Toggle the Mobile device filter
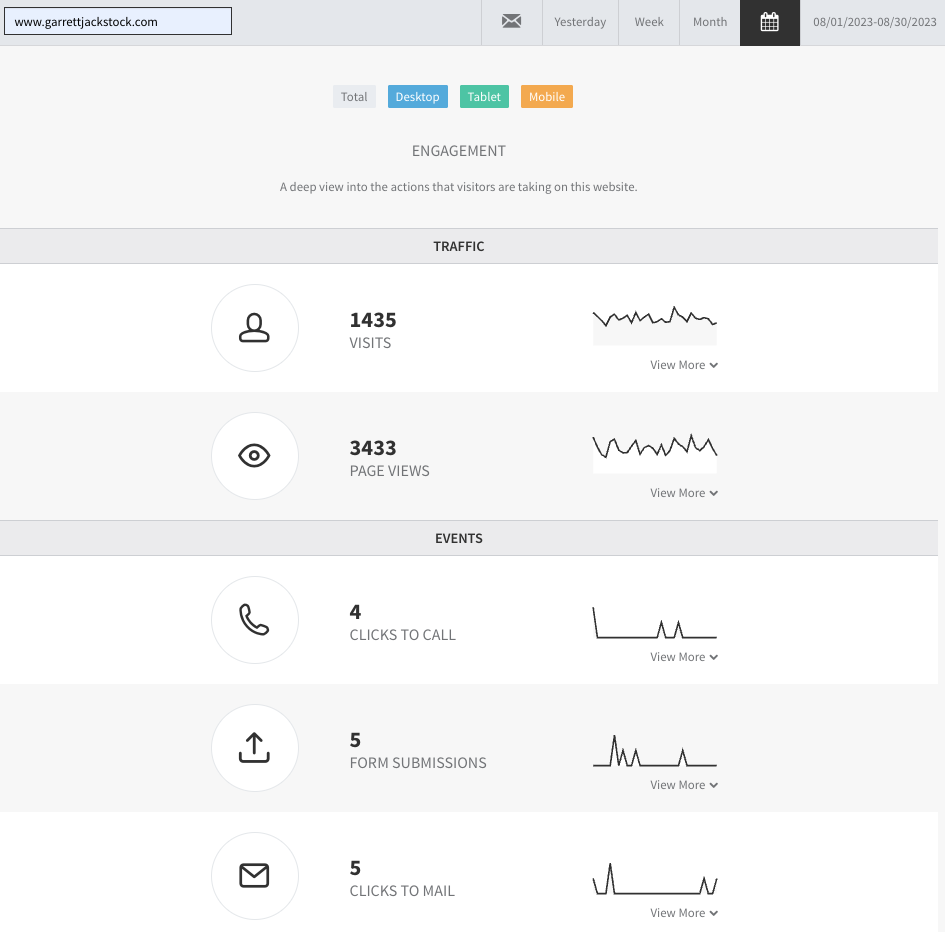The height and width of the screenshot is (932, 945). pos(547,96)
